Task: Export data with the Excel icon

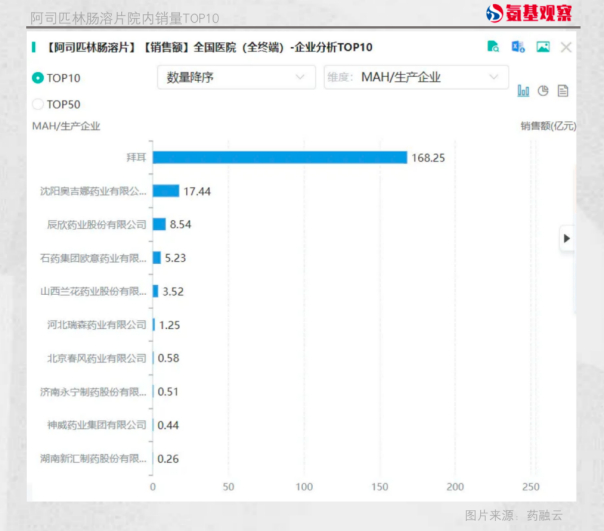Action: (x=518, y=47)
